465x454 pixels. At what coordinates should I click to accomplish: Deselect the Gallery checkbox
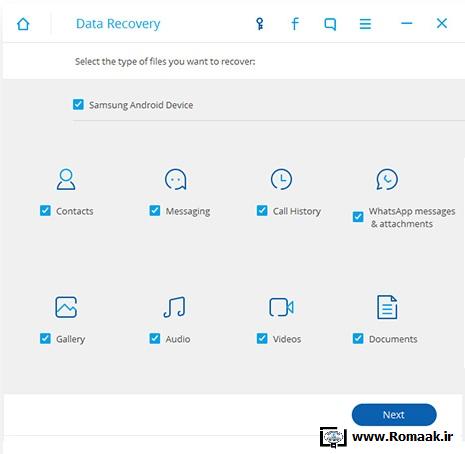pos(45,339)
